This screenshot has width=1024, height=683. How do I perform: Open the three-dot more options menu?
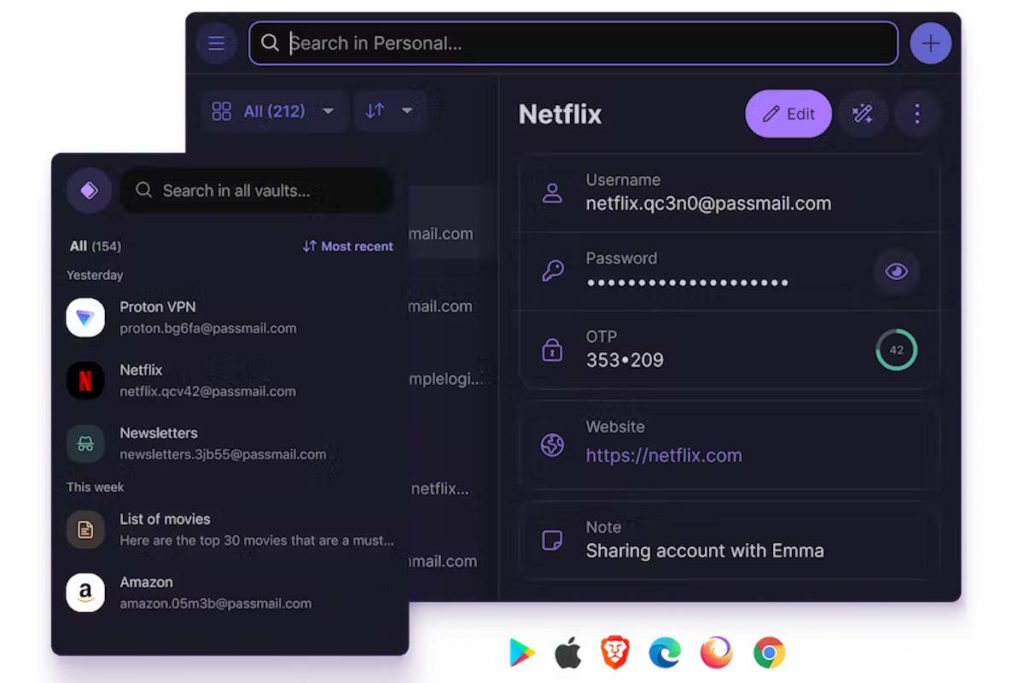click(x=917, y=114)
